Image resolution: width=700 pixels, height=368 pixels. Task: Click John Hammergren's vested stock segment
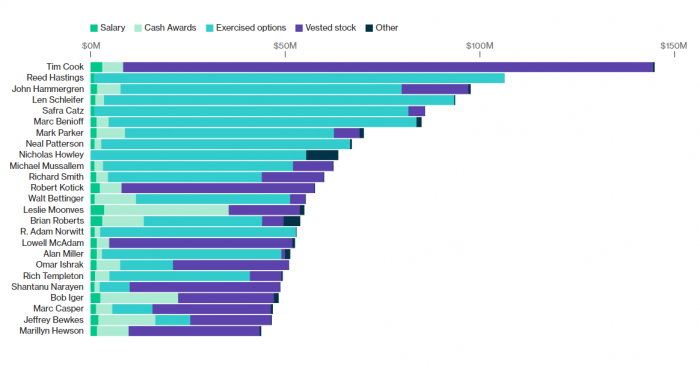coord(435,89)
